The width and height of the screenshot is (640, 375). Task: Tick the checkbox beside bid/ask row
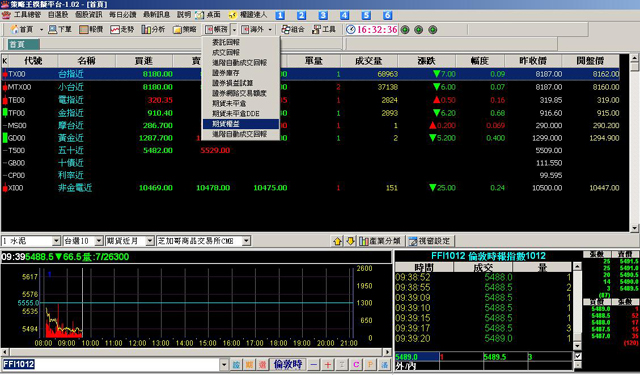[x=578, y=356]
